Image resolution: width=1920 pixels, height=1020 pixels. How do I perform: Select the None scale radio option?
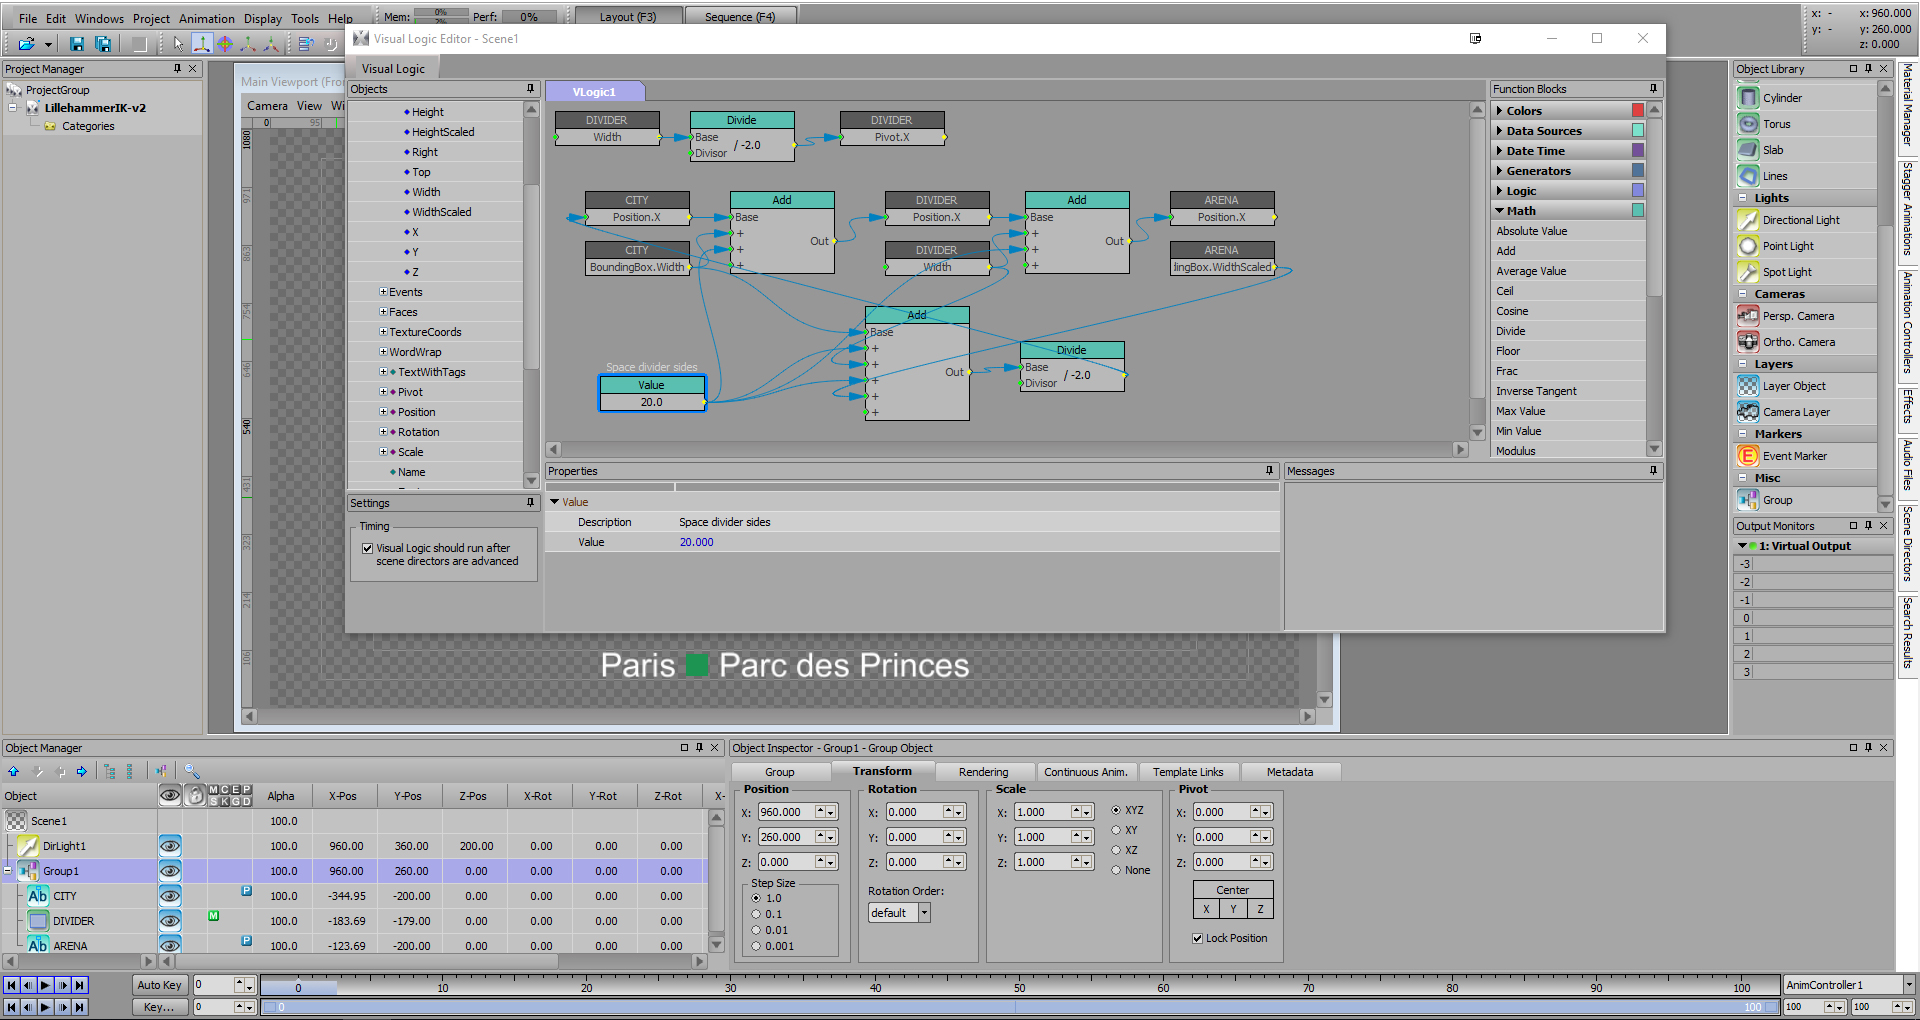coord(1116,870)
